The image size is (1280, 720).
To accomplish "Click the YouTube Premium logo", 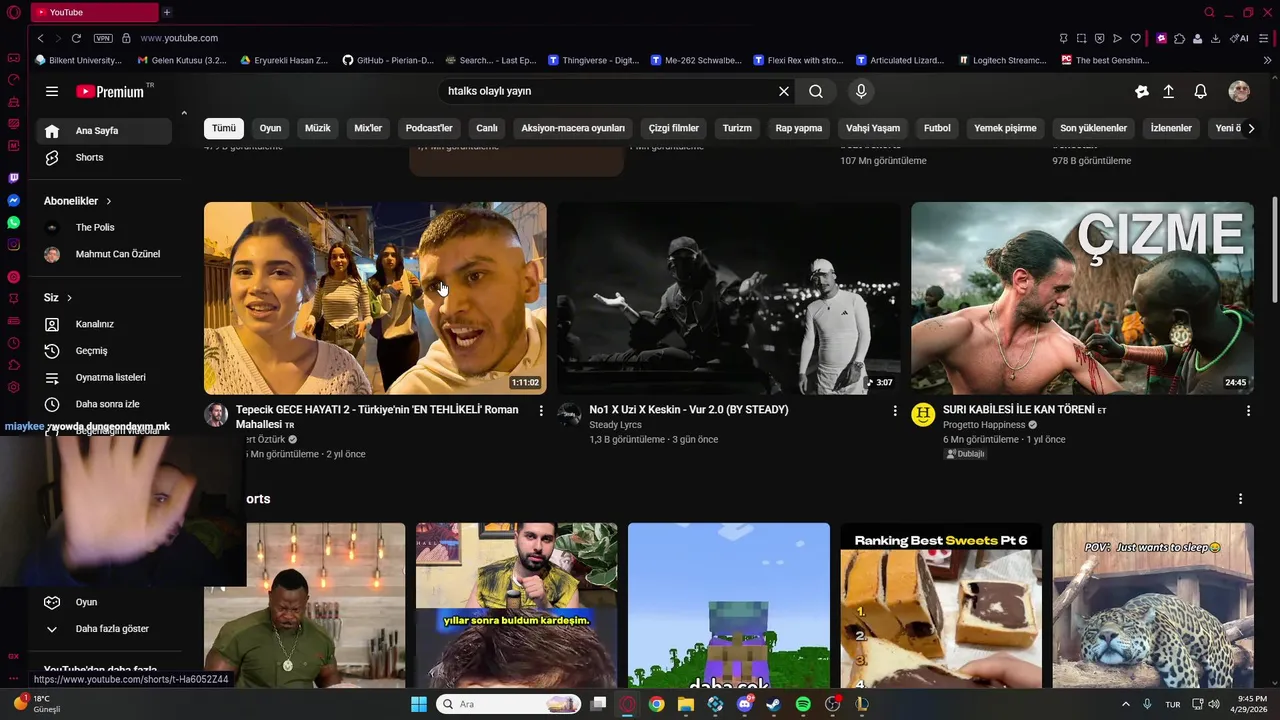I will coord(113,91).
